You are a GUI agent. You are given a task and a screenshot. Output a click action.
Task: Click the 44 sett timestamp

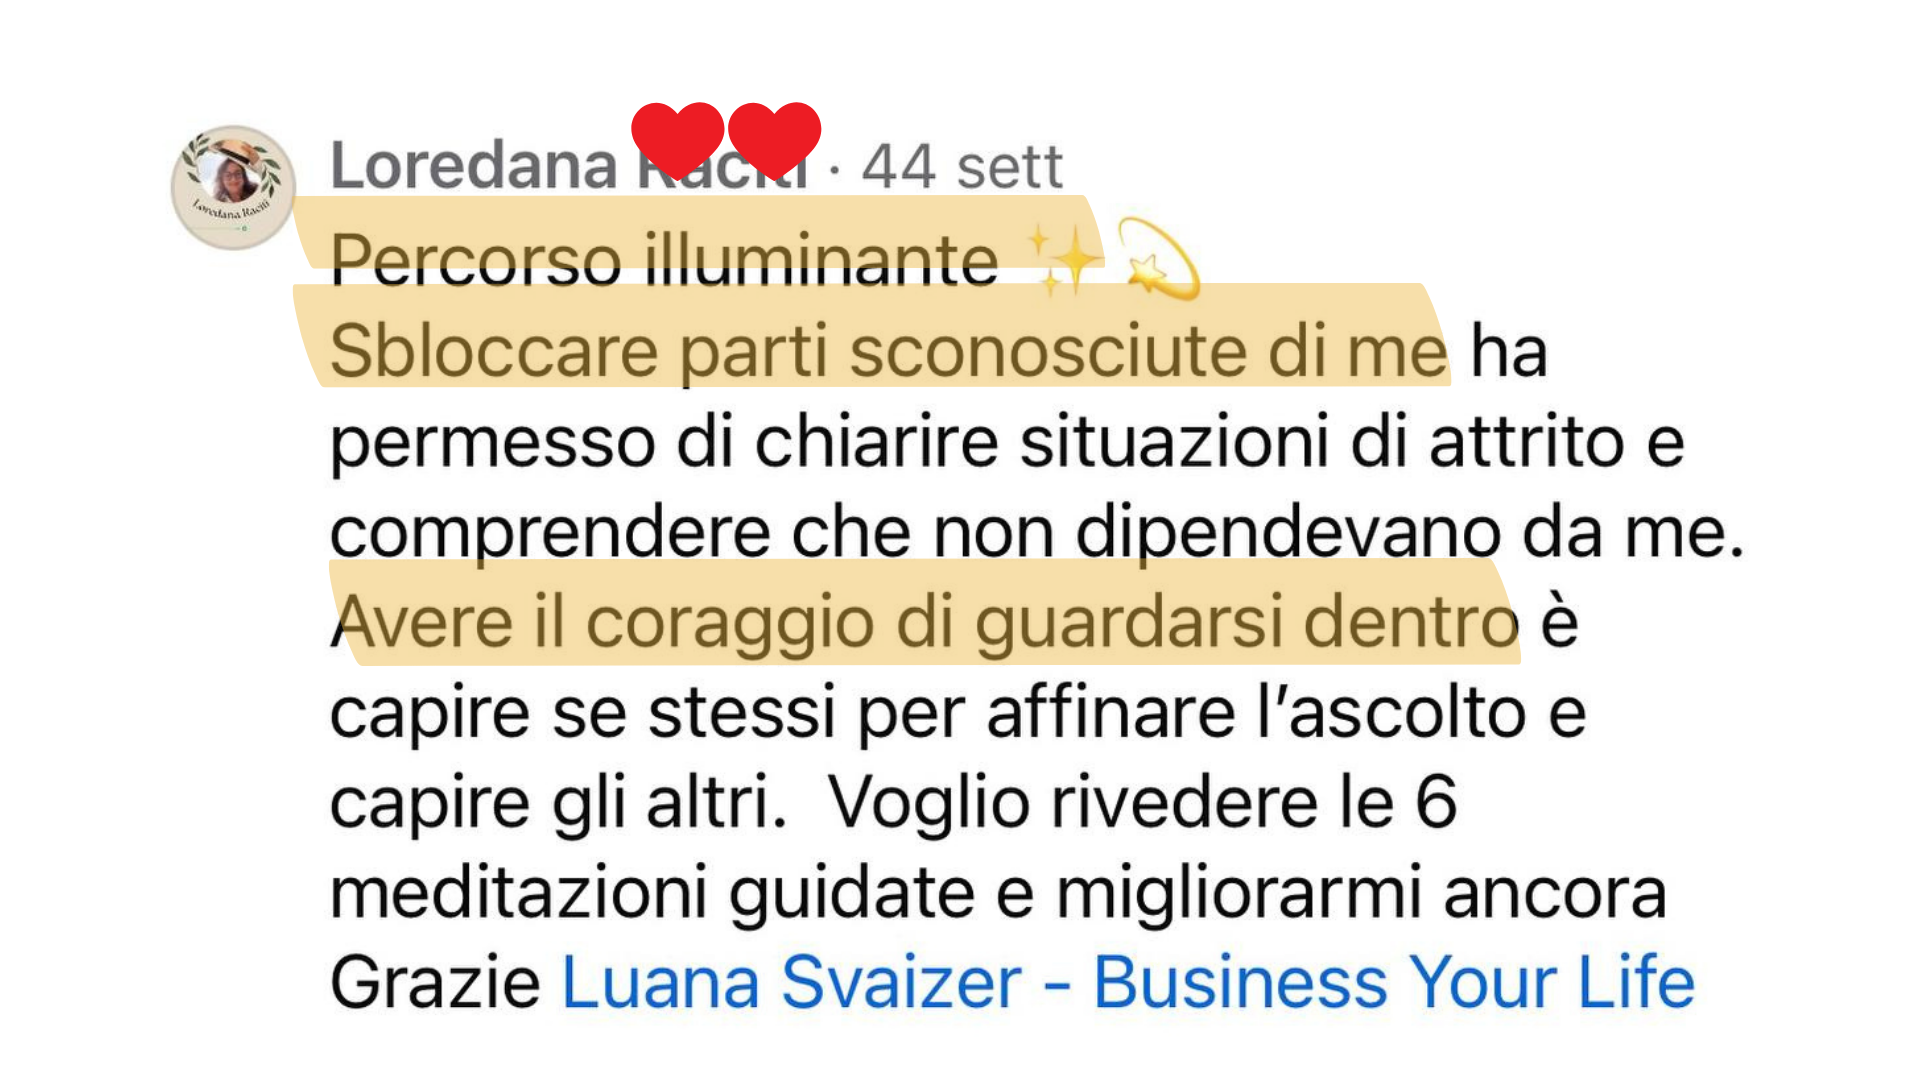coord(962,166)
